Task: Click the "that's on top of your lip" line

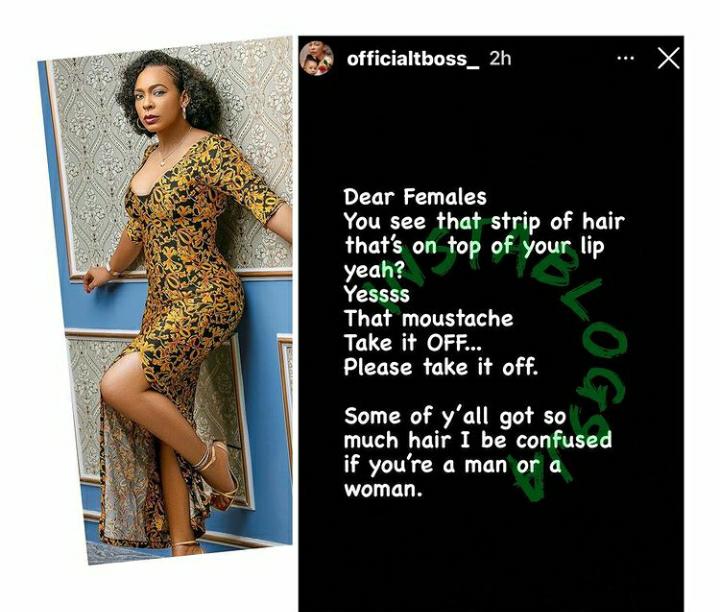Action: 474,247
